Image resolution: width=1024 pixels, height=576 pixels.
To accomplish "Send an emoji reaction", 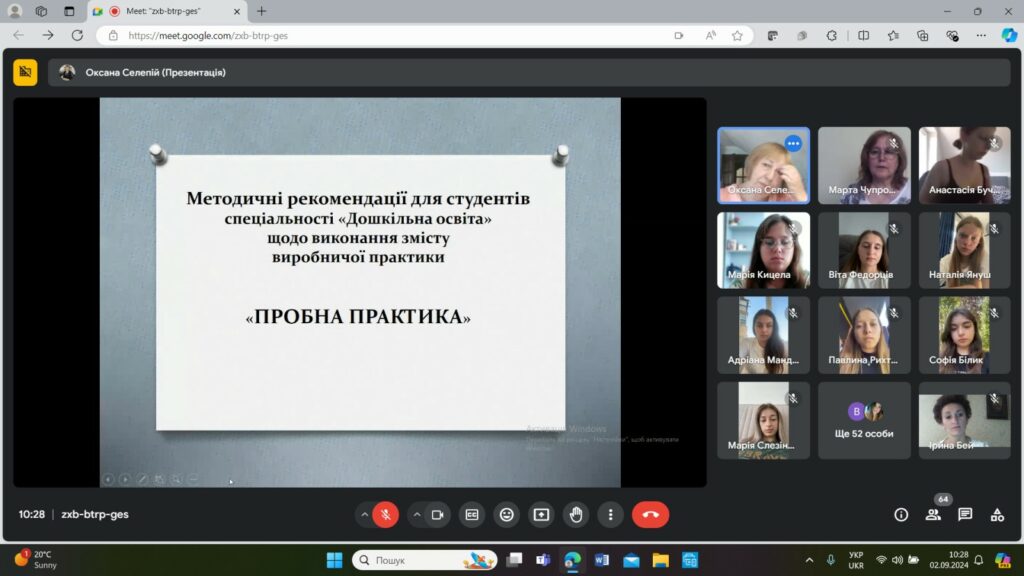I will coord(507,515).
